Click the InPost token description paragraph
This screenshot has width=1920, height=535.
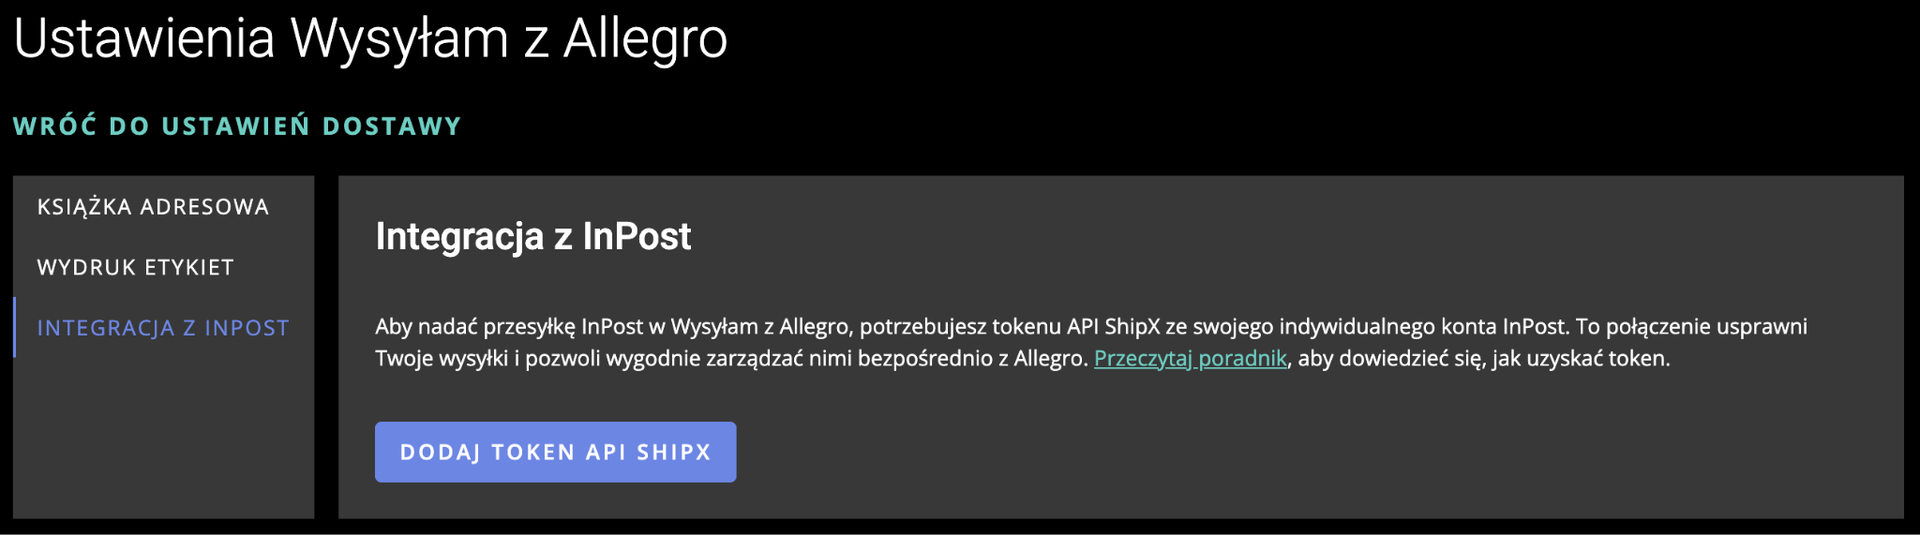click(x=900, y=328)
